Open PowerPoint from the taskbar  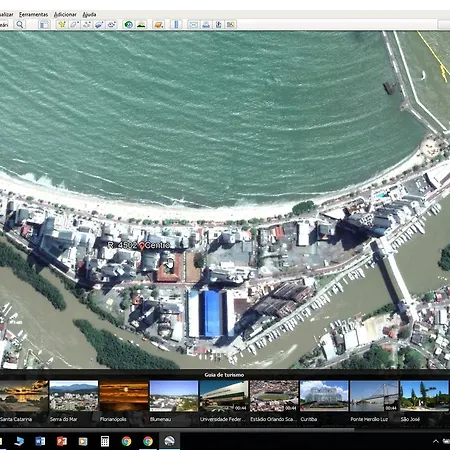(62, 441)
